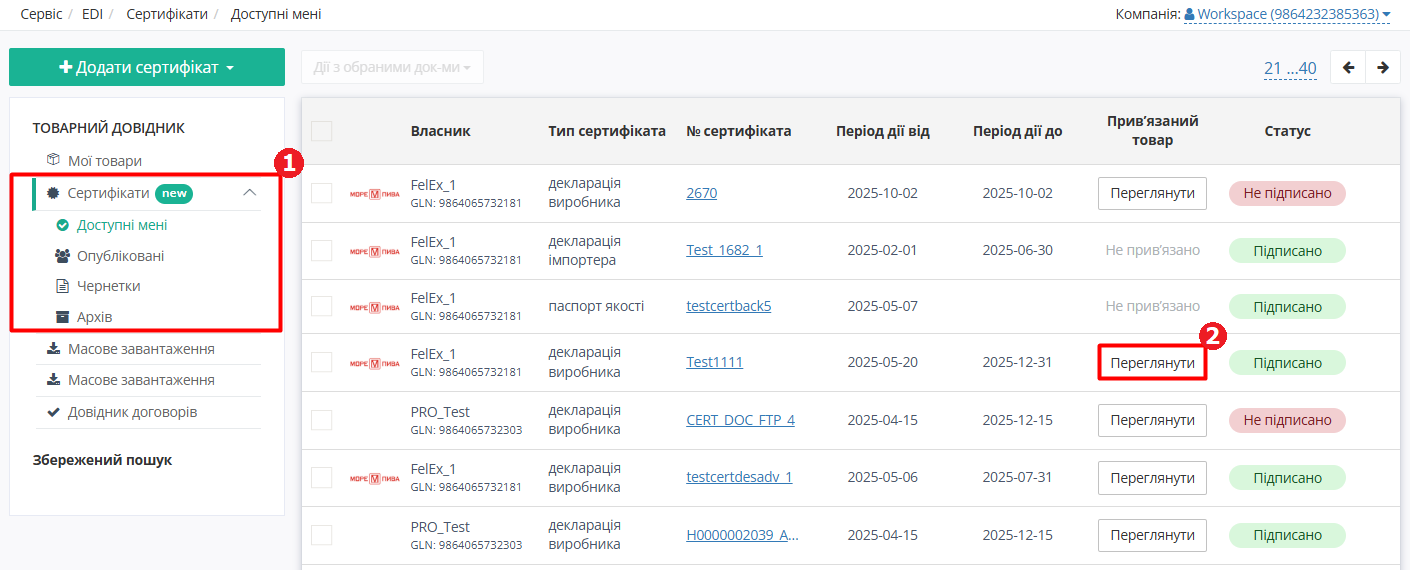Click the owner logo in row testcertdesadv_1
The height and width of the screenshot is (570, 1410).
coord(374,478)
